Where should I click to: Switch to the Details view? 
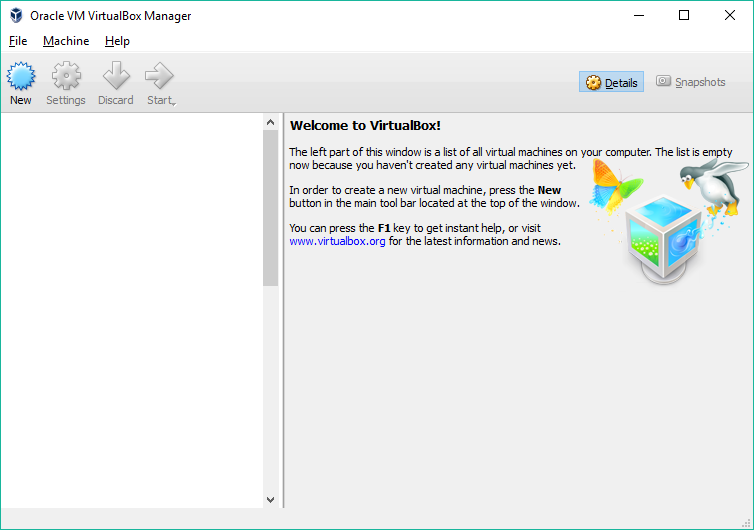[611, 82]
